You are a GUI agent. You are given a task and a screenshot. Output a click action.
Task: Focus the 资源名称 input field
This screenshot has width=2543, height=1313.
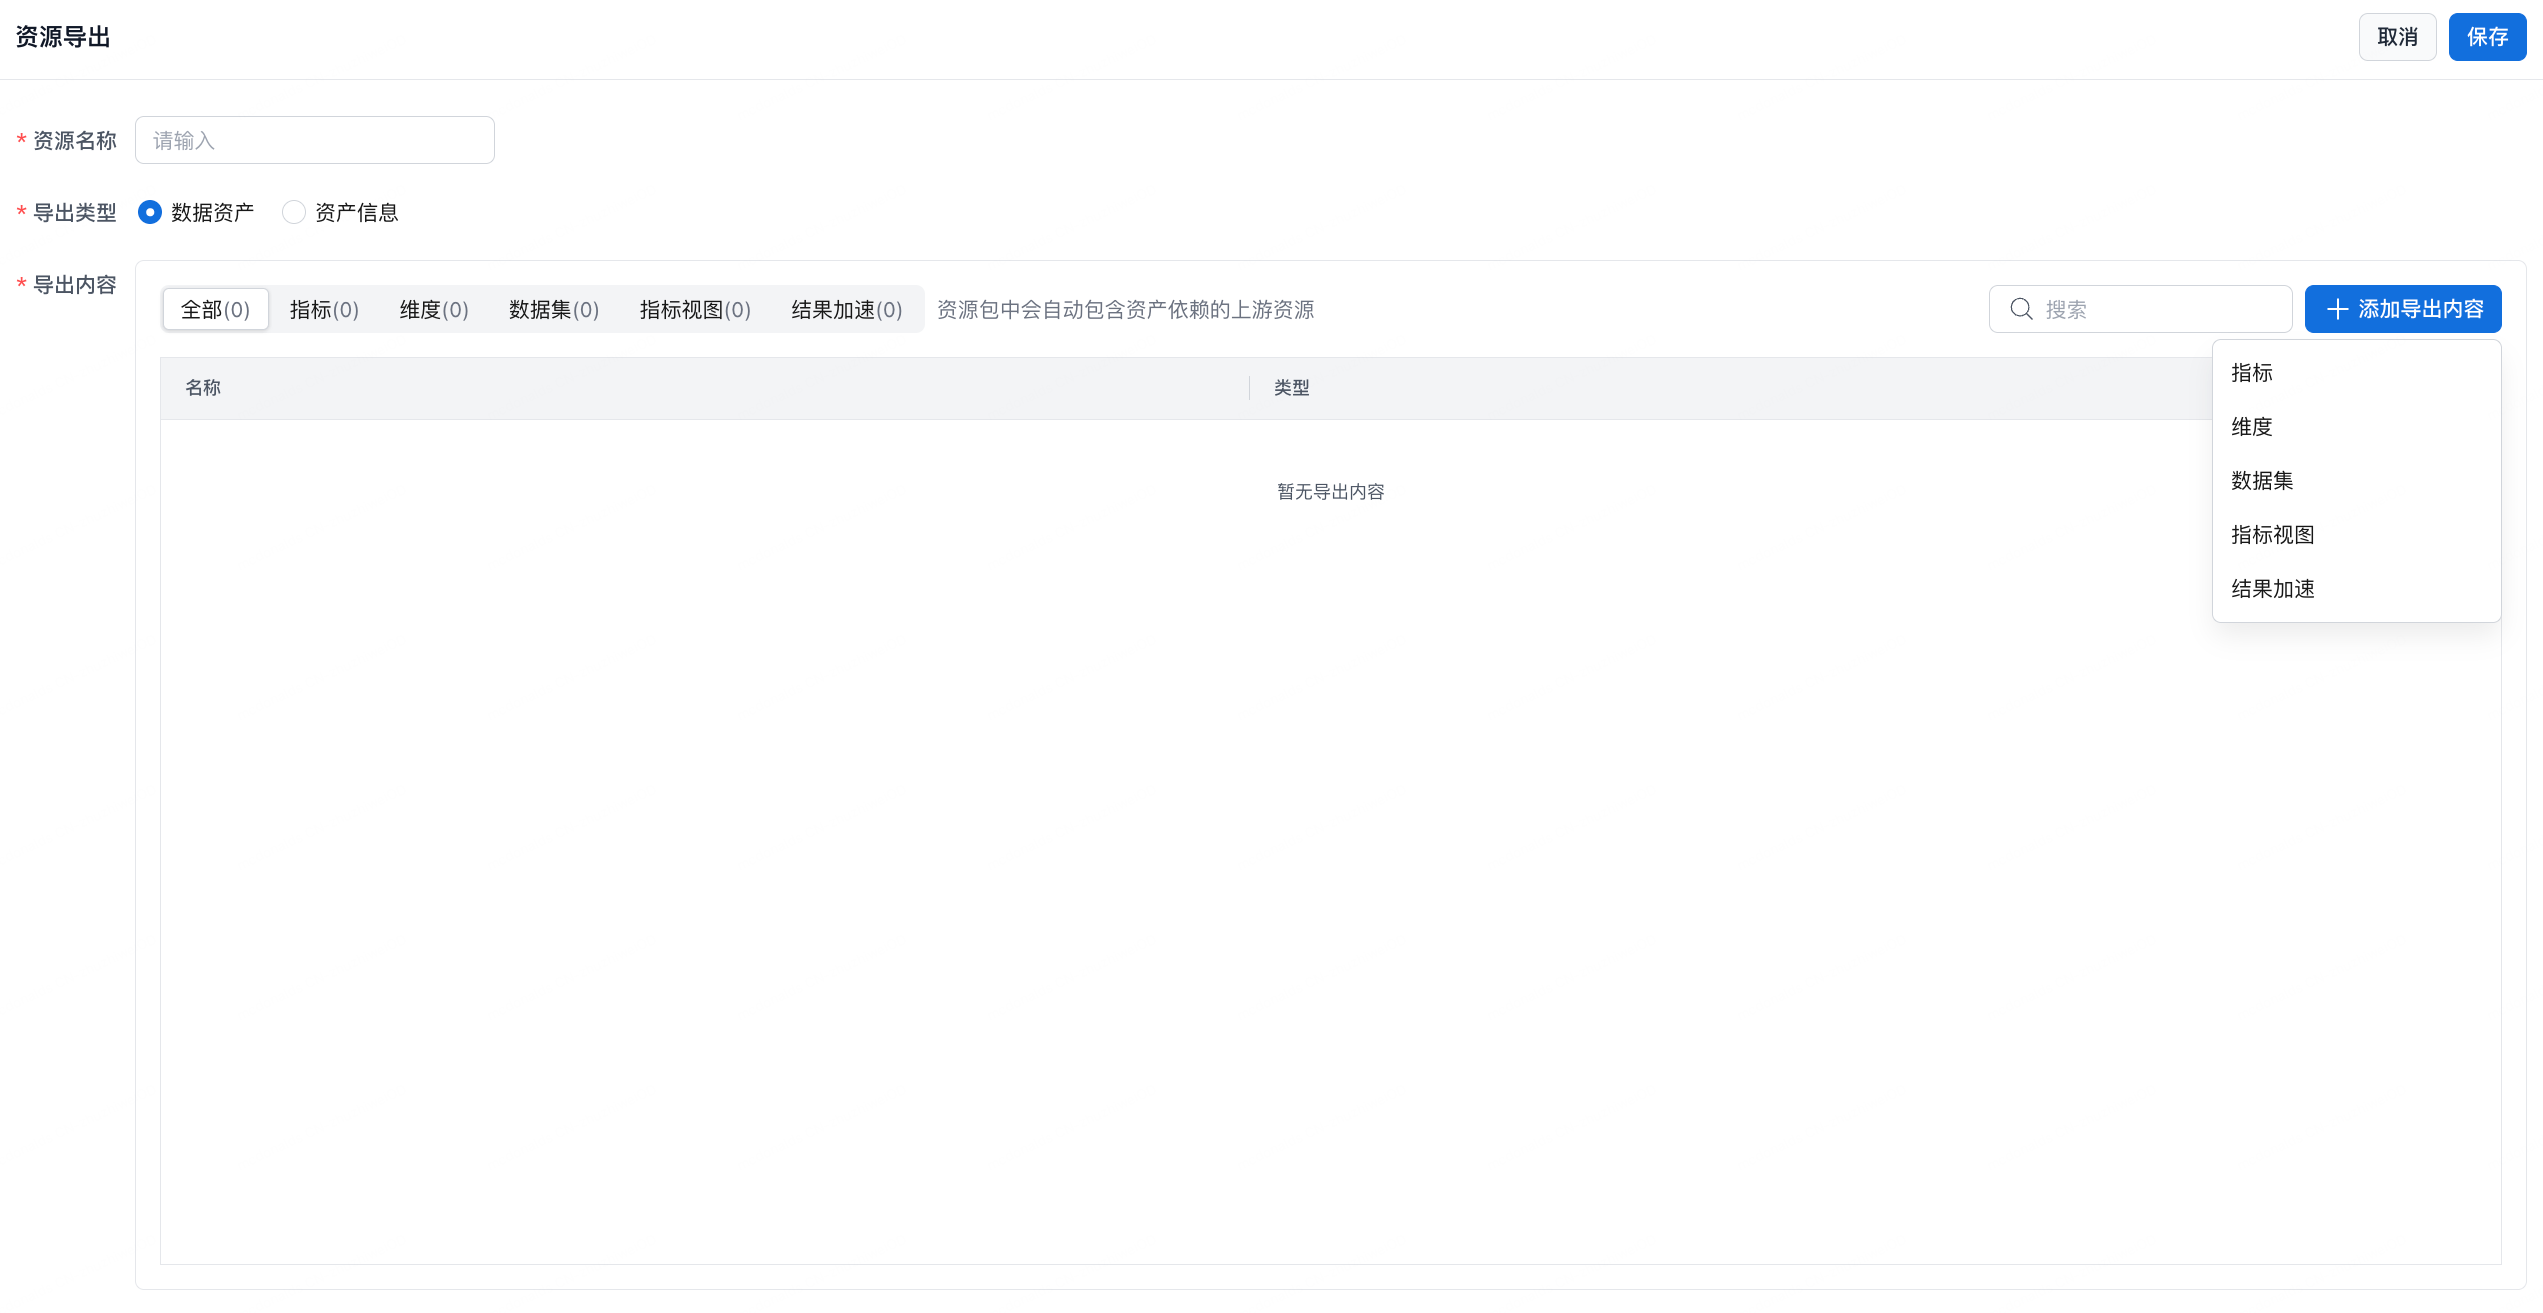coord(315,140)
